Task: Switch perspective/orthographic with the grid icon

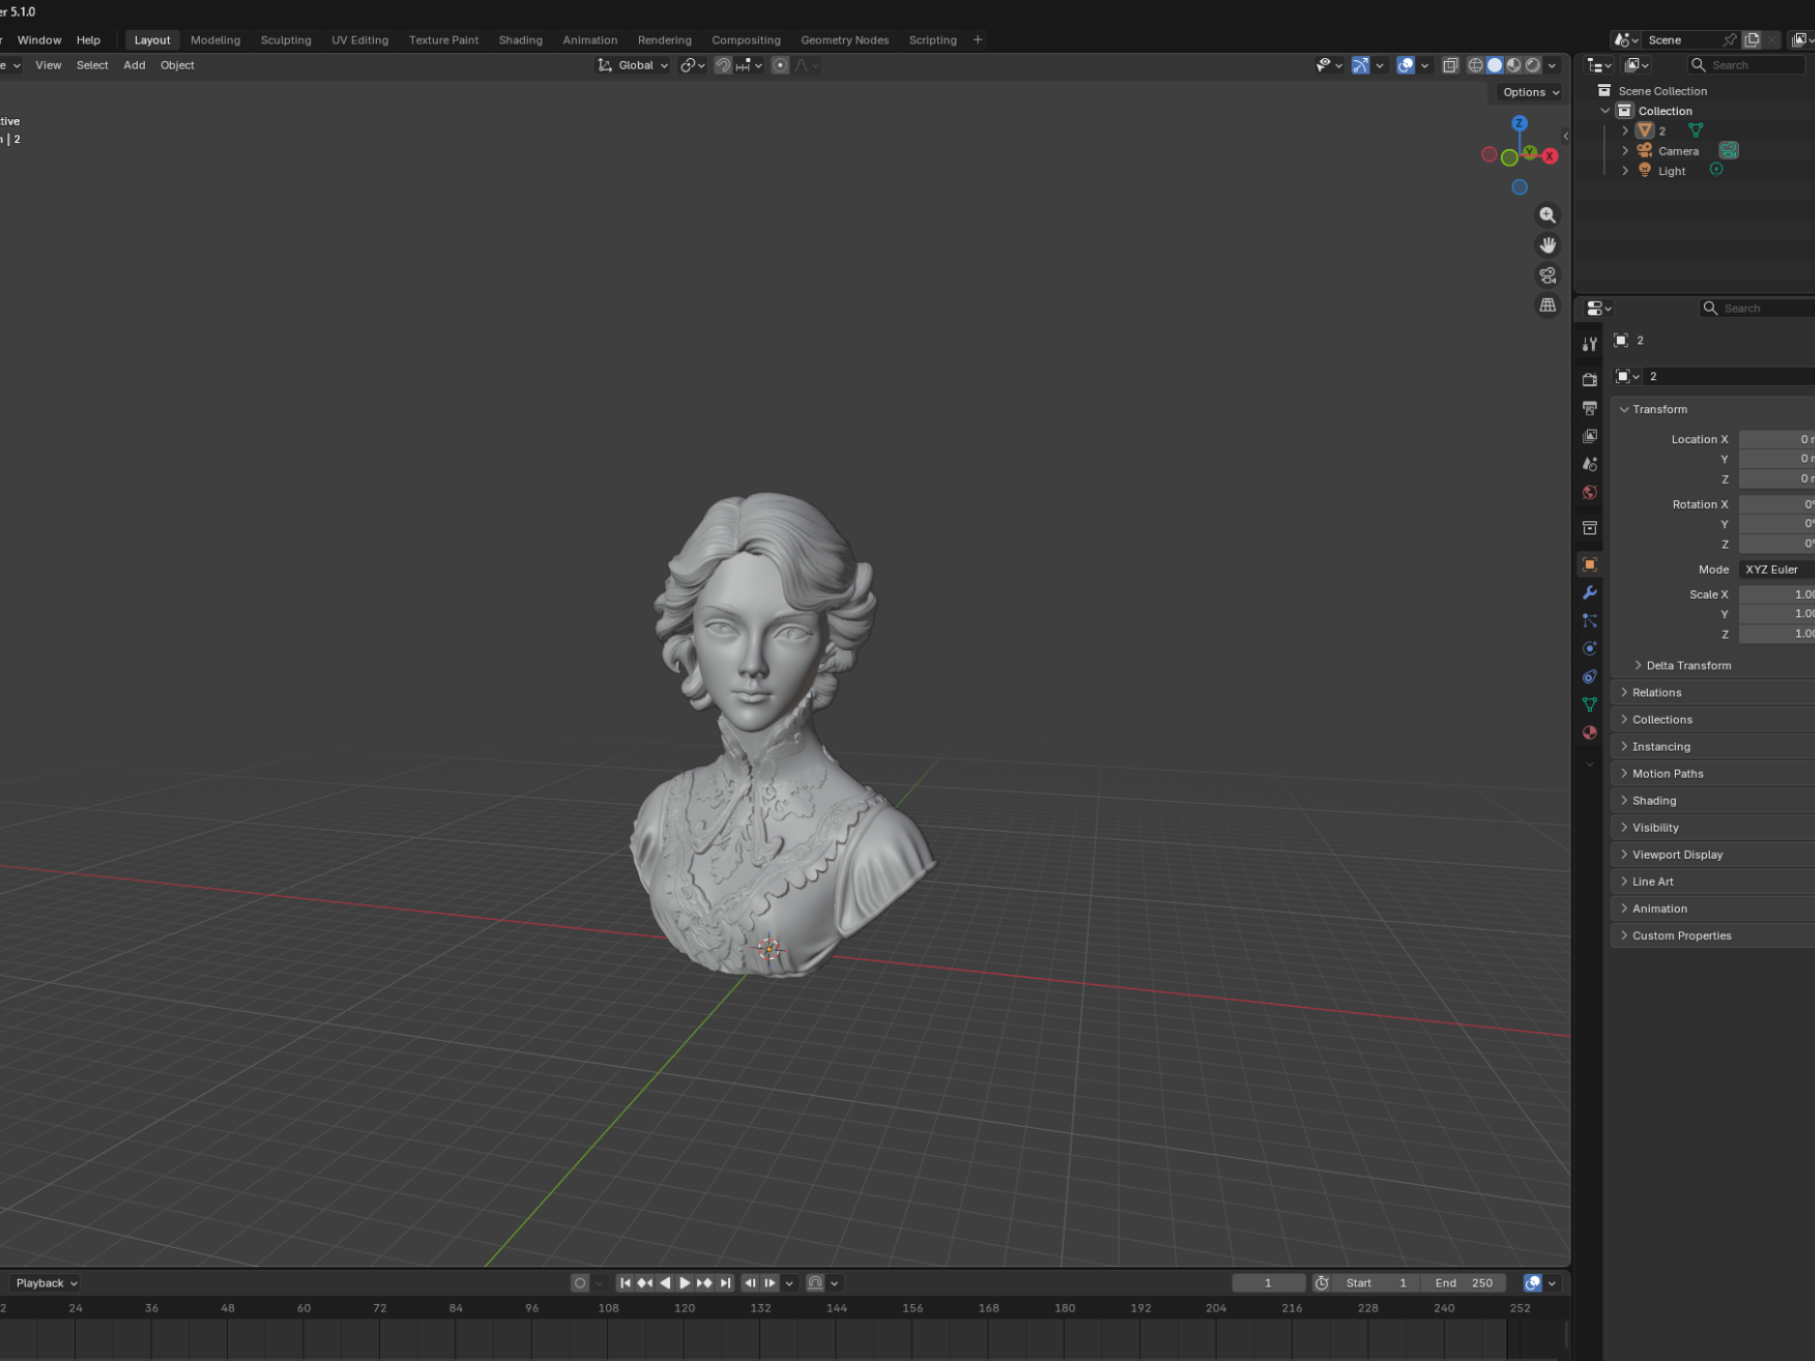Action: click(x=1547, y=305)
